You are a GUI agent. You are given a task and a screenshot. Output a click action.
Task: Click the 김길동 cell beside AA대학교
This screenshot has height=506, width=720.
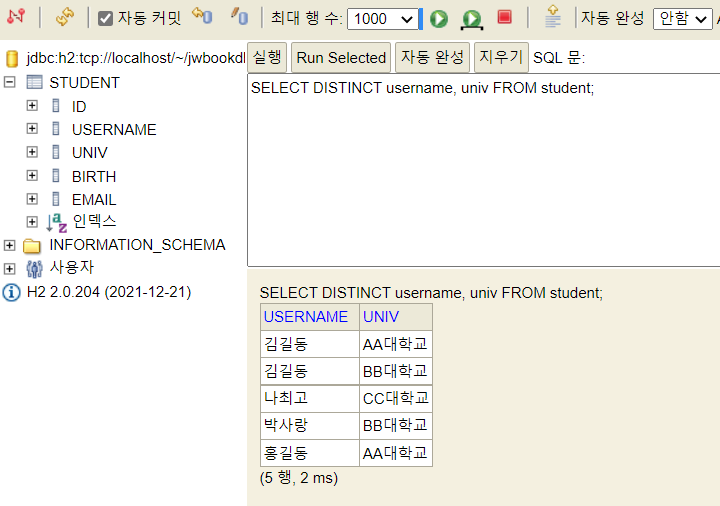[x=310, y=344]
